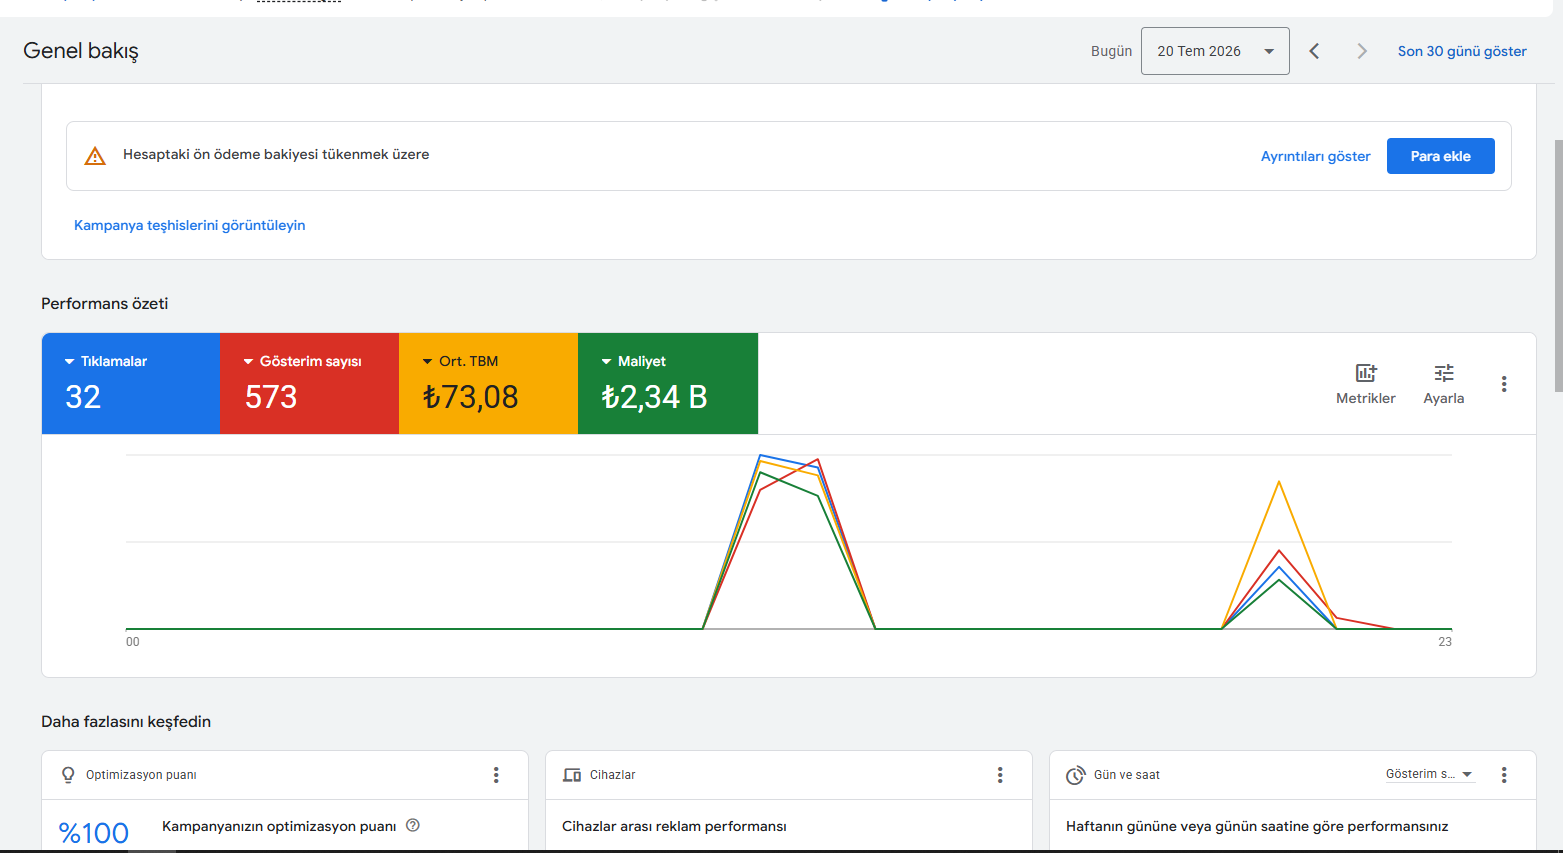This screenshot has width=1563, height=853.
Task: Click the prepayment warning triangle icon
Action: click(95, 156)
